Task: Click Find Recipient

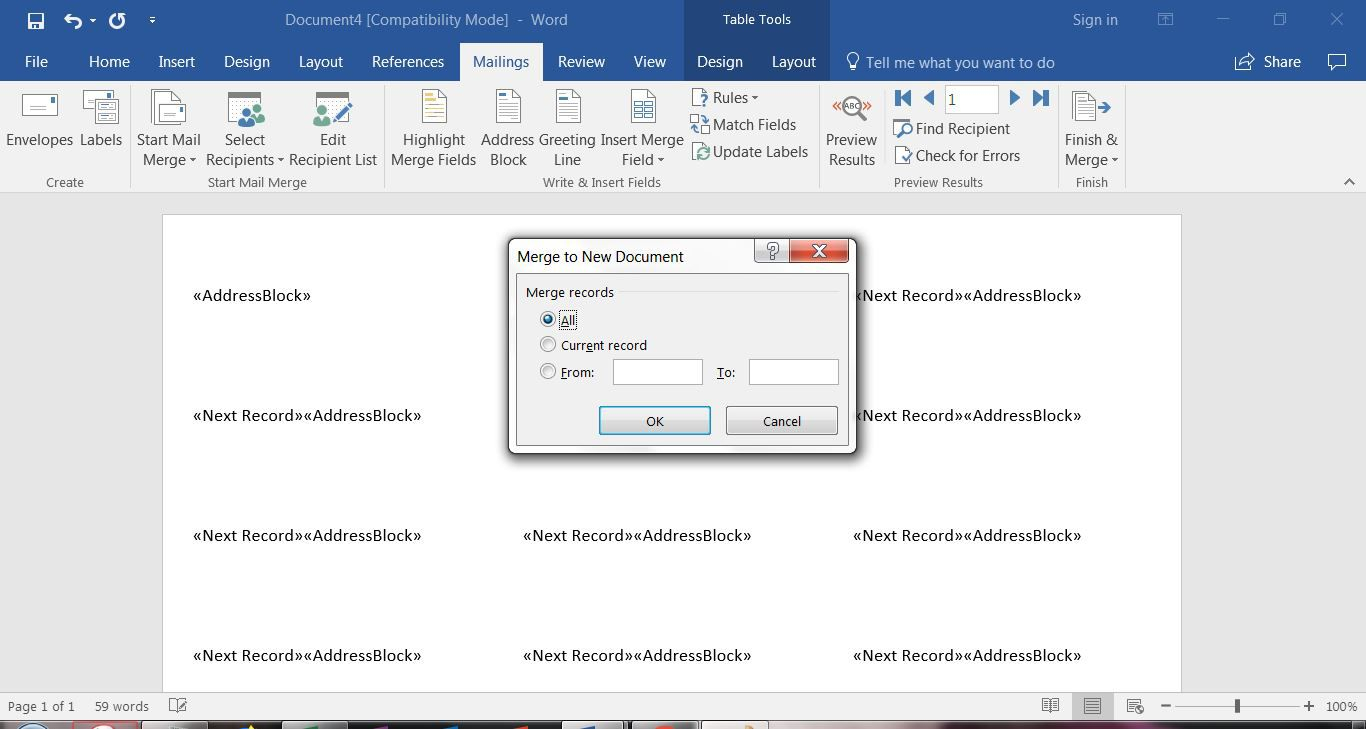Action: (x=952, y=129)
